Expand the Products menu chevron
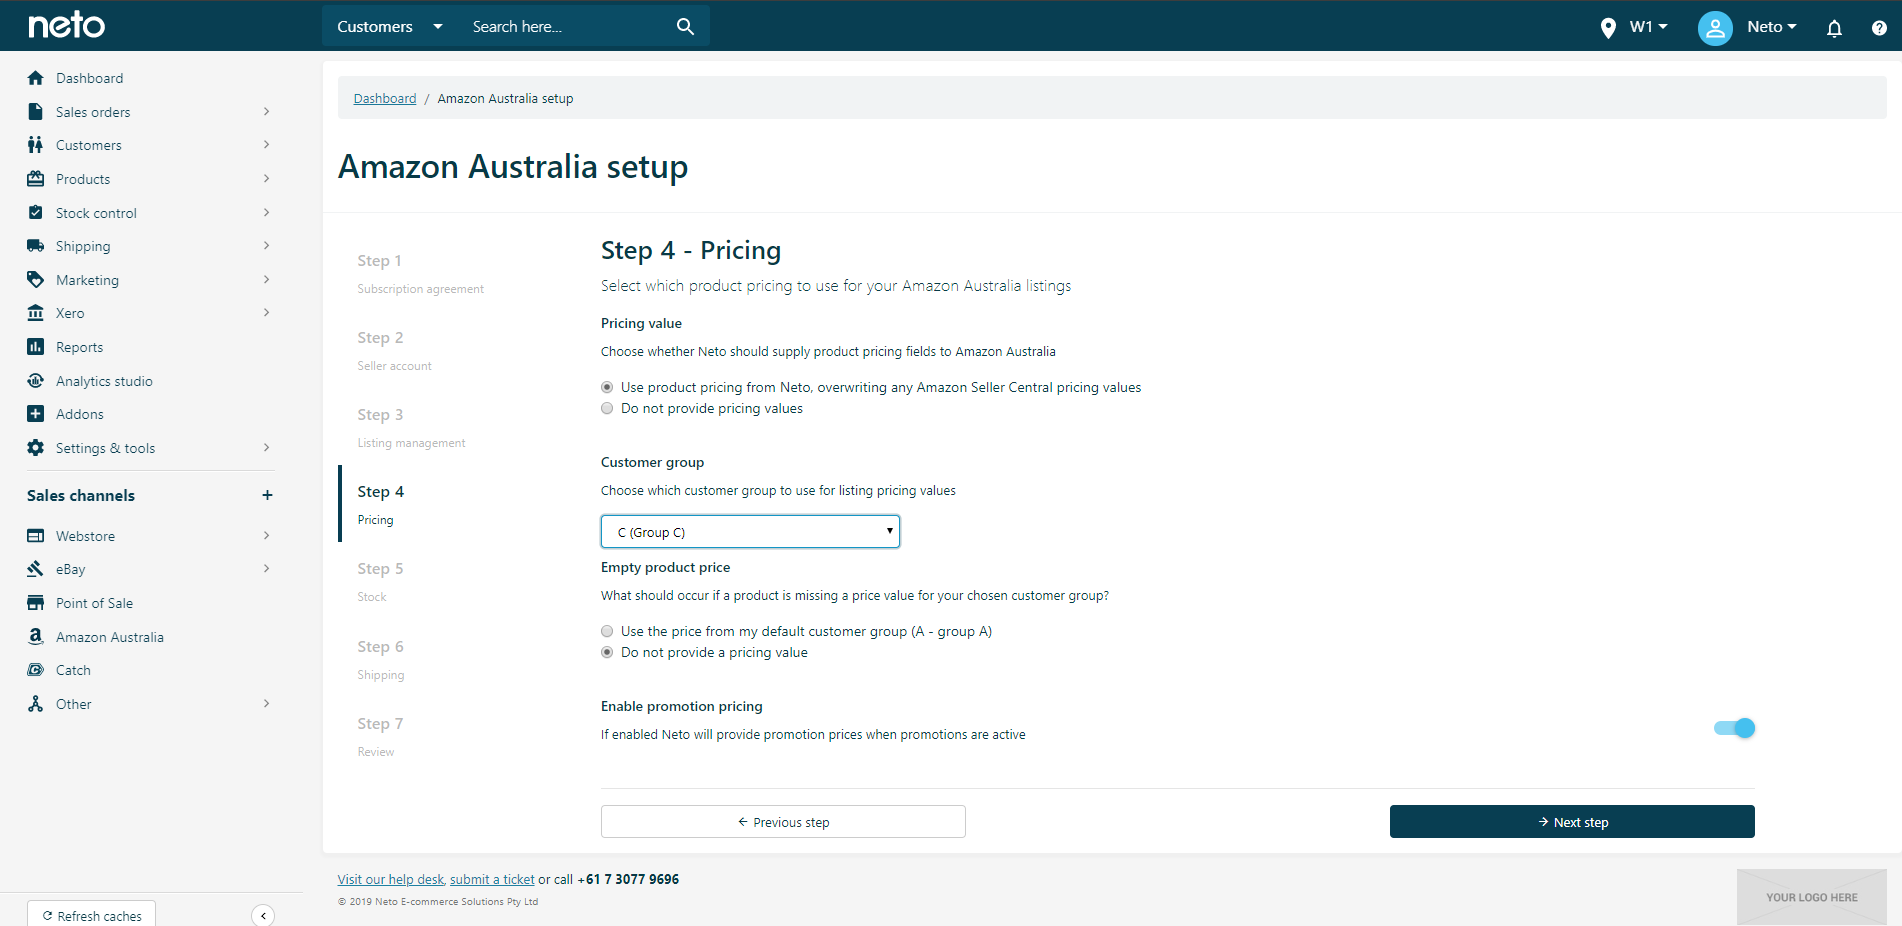1902x926 pixels. coord(266,179)
